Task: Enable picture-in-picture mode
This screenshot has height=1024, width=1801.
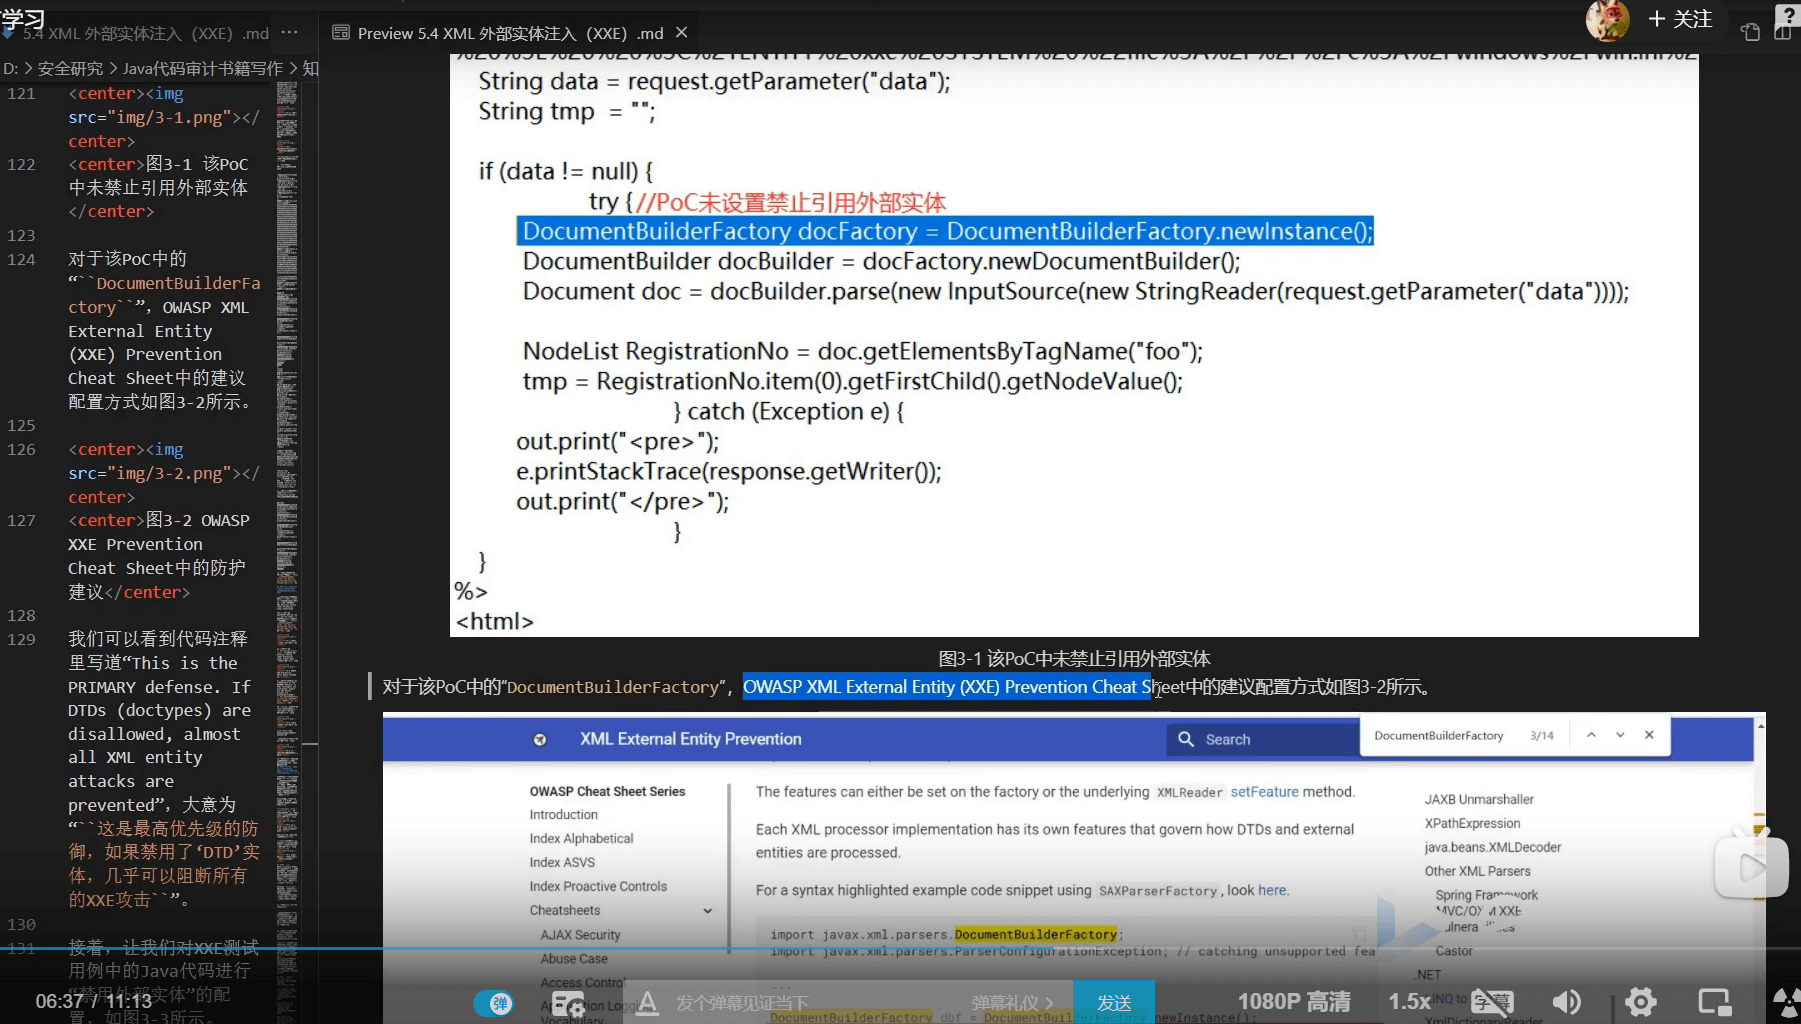Action: (x=1715, y=1002)
